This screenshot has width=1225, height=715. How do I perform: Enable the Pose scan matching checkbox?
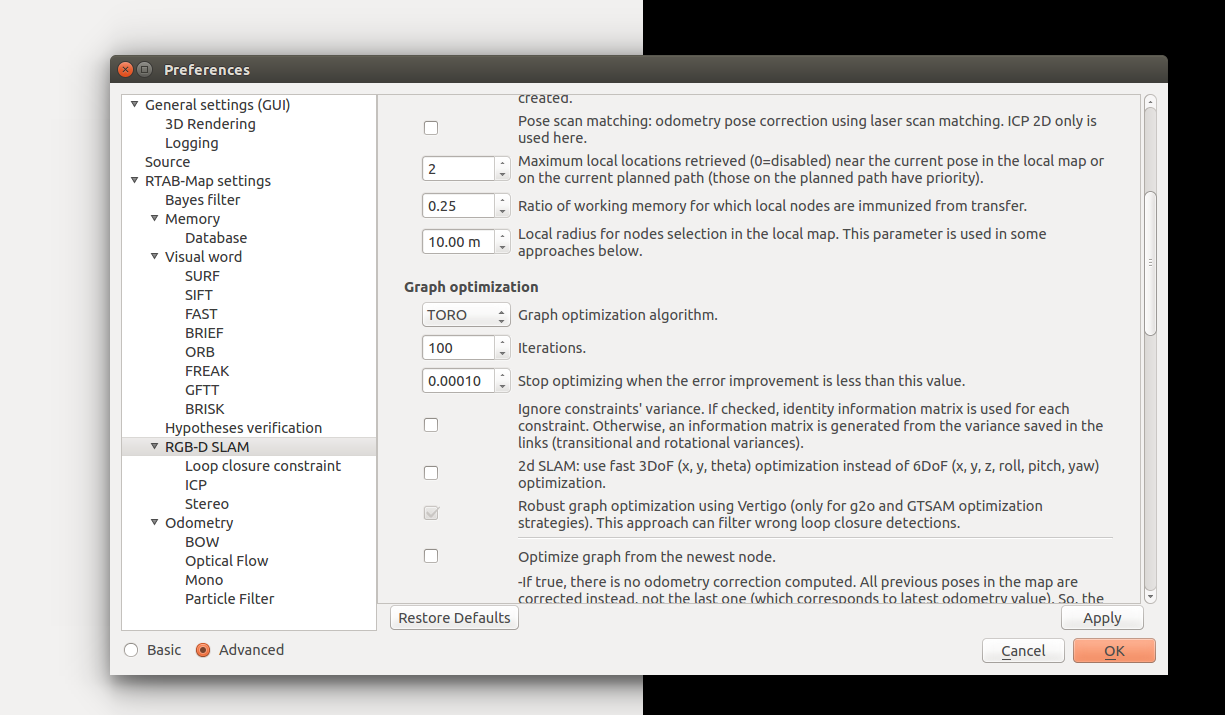pos(431,128)
